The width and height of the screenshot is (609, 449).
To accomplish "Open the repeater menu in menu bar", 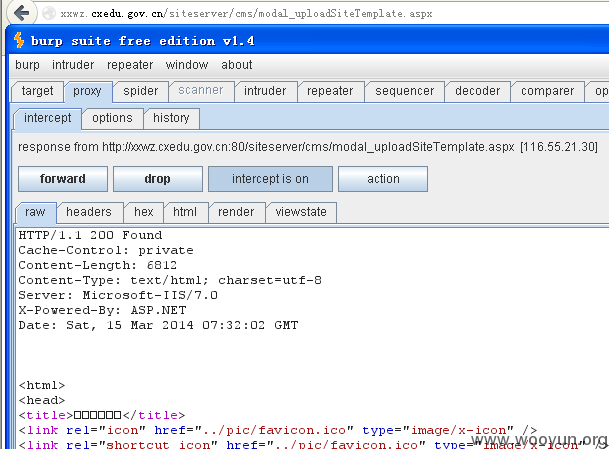I will click(x=130, y=64).
